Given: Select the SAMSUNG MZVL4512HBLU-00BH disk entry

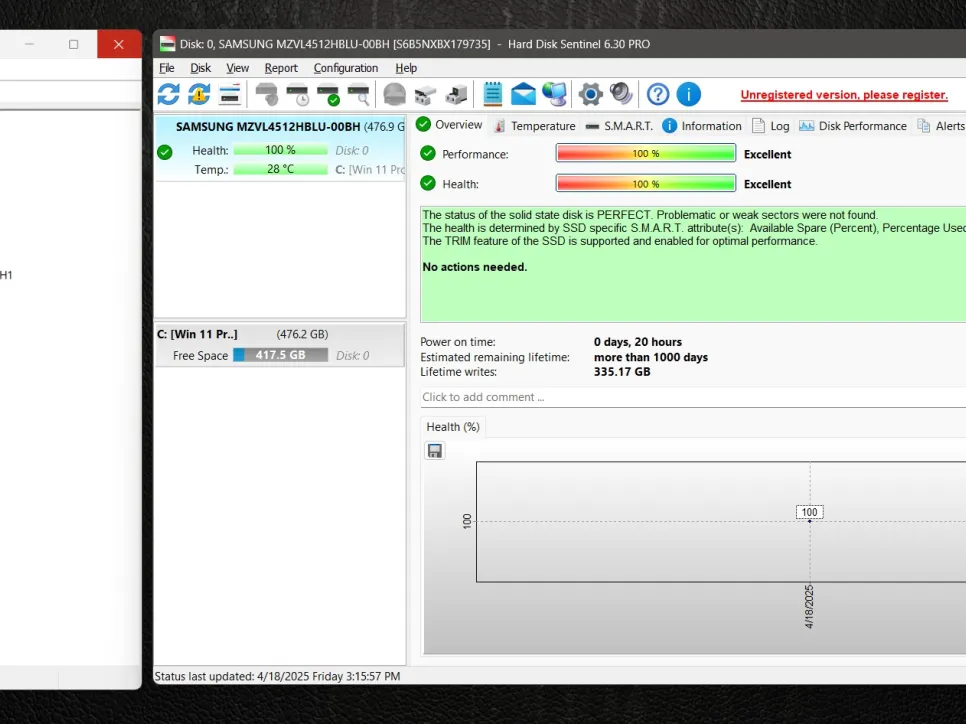Looking at the screenshot, I should point(280,148).
